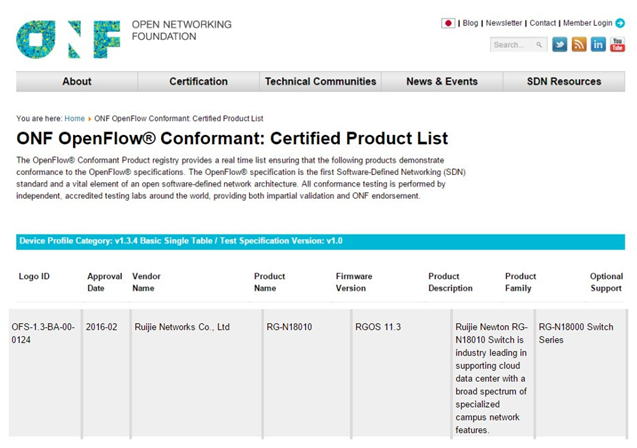Click the ONF logo

68,39
